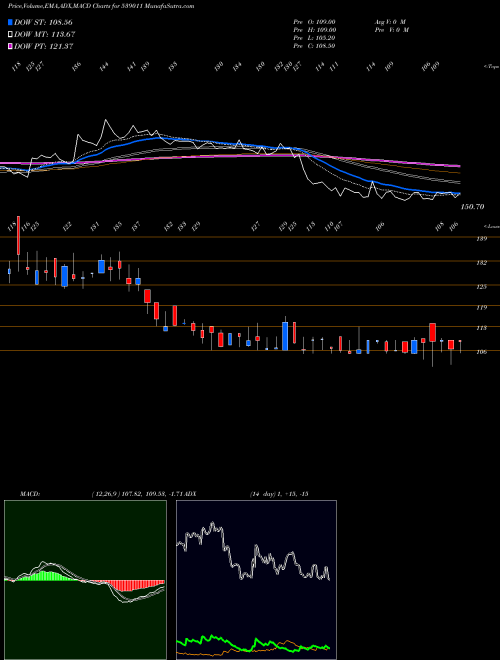Click the 'Pre O: 109.00' value
Viewport: 500px width, 660px height.
click(x=314, y=22)
